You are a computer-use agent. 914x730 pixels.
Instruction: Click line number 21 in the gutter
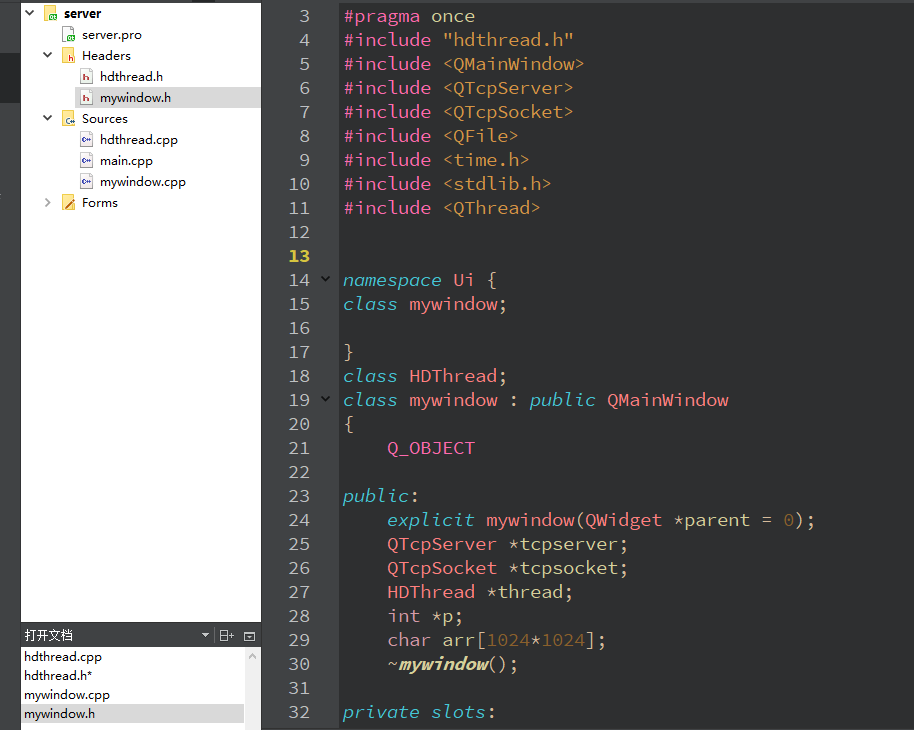299,448
